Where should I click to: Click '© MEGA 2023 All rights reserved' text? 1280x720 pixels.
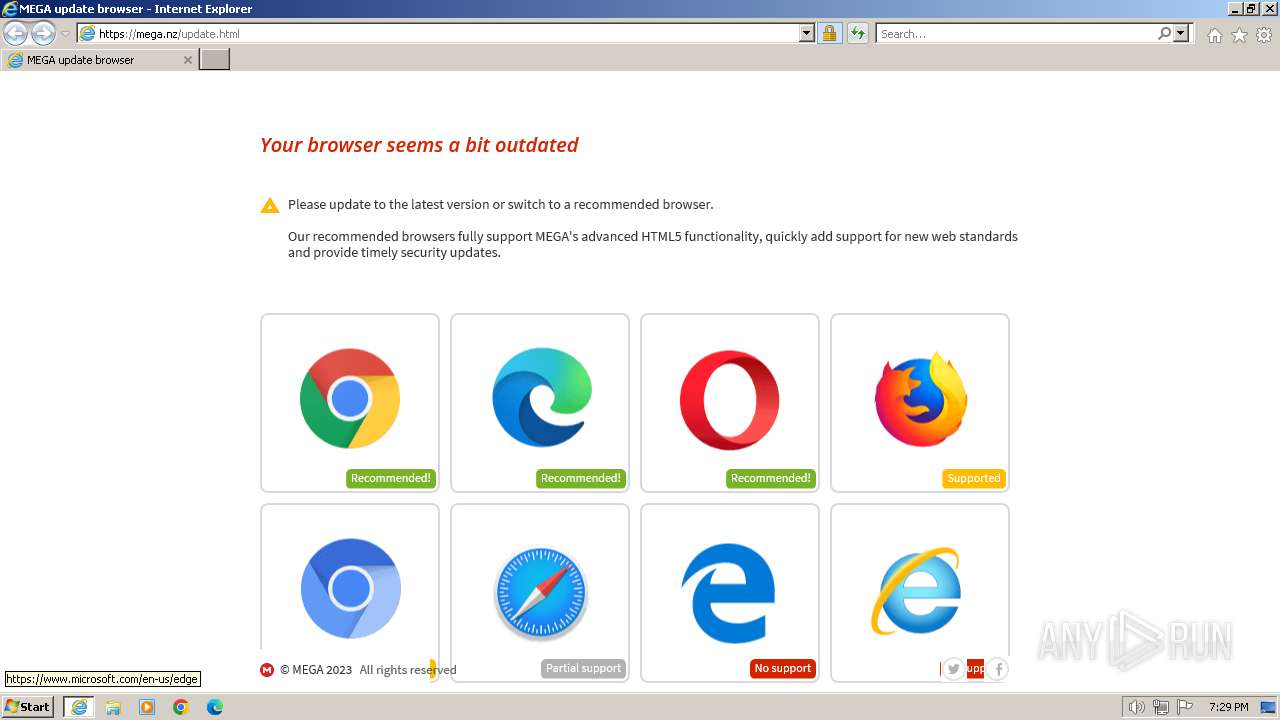(368, 670)
